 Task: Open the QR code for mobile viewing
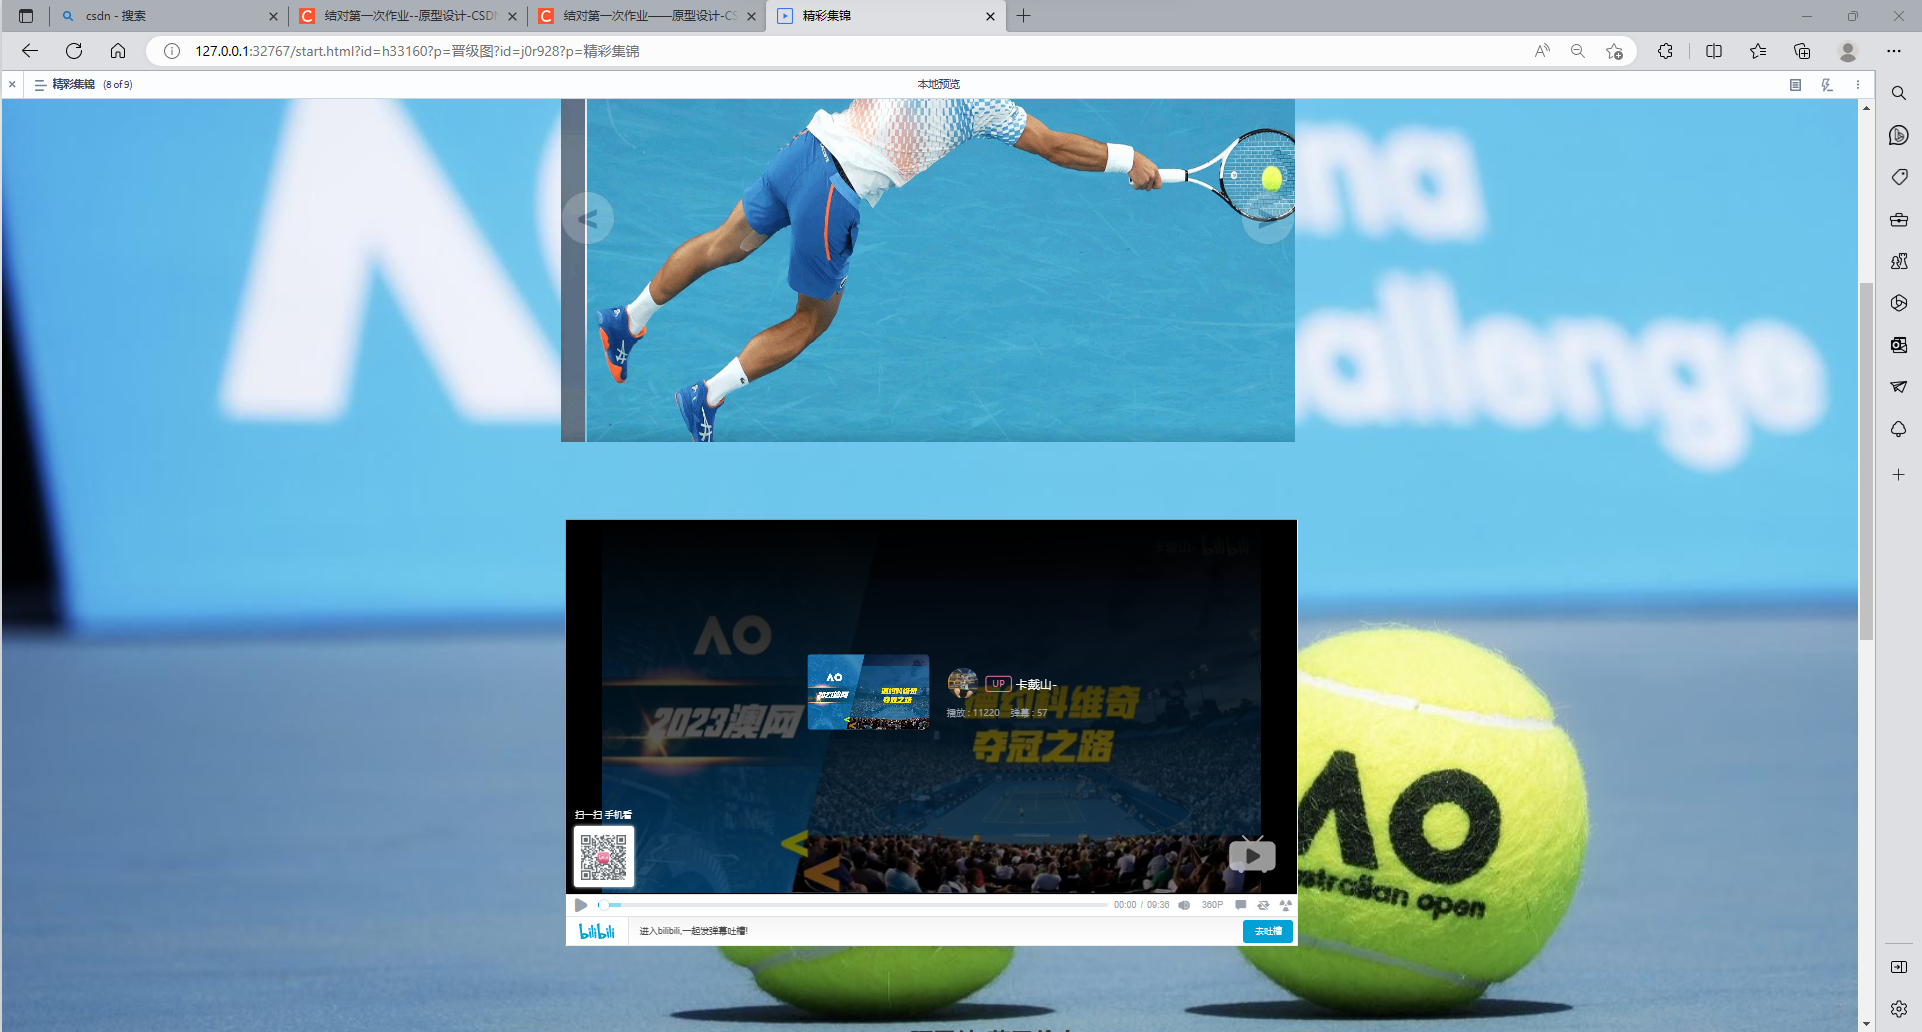point(604,857)
